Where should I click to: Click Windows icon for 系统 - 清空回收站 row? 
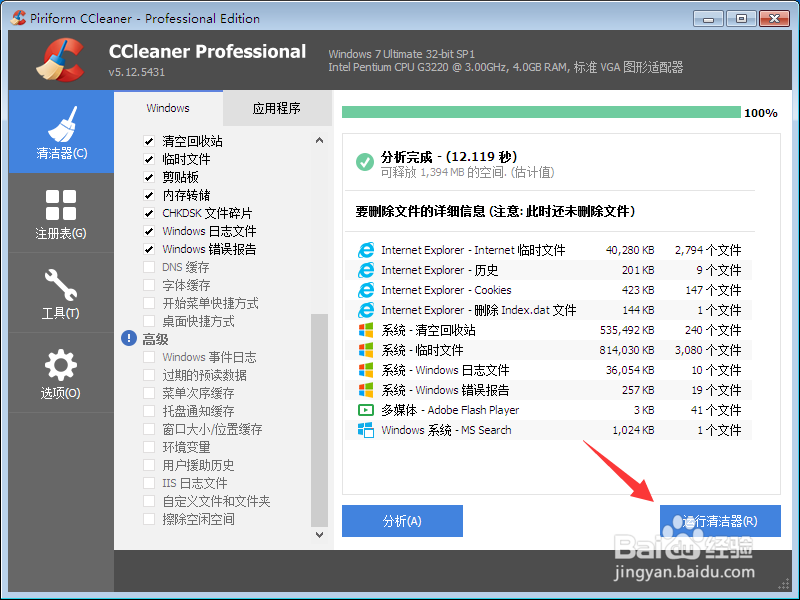pos(366,330)
